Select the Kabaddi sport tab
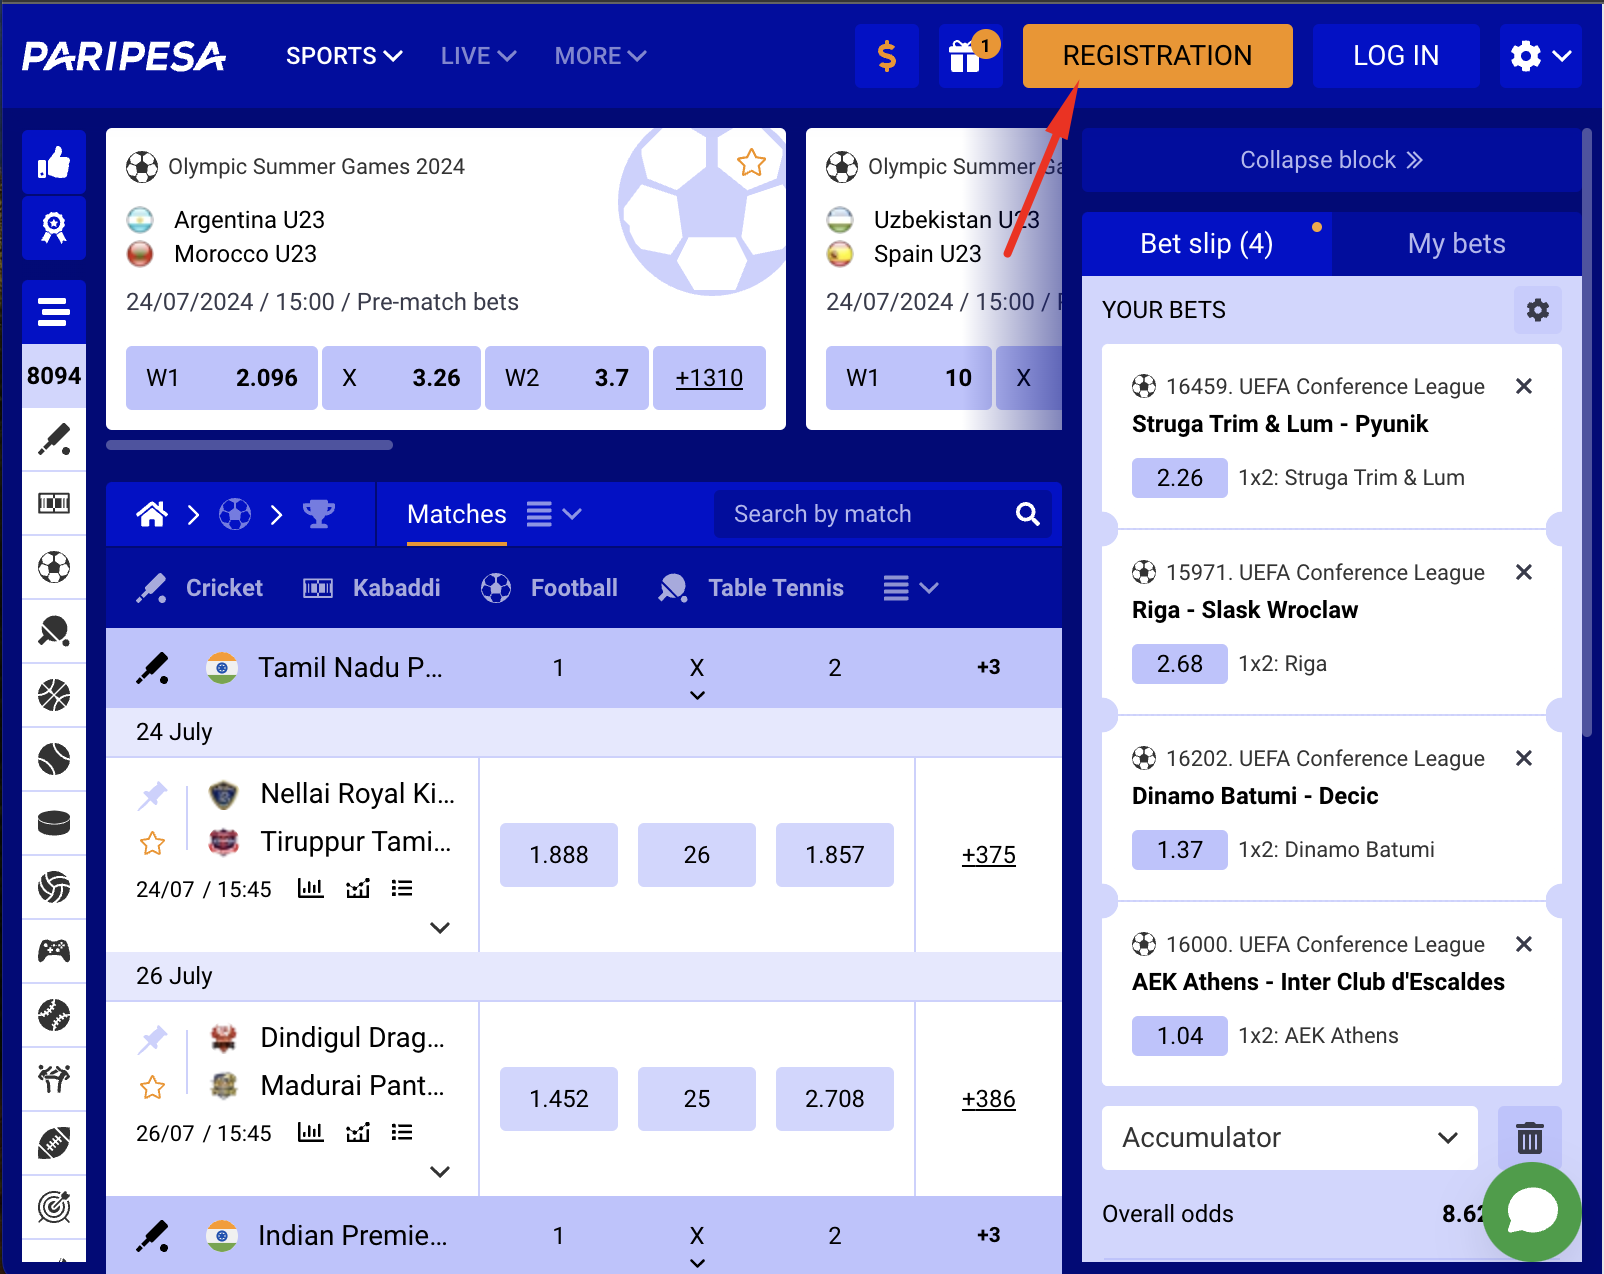 (x=371, y=588)
